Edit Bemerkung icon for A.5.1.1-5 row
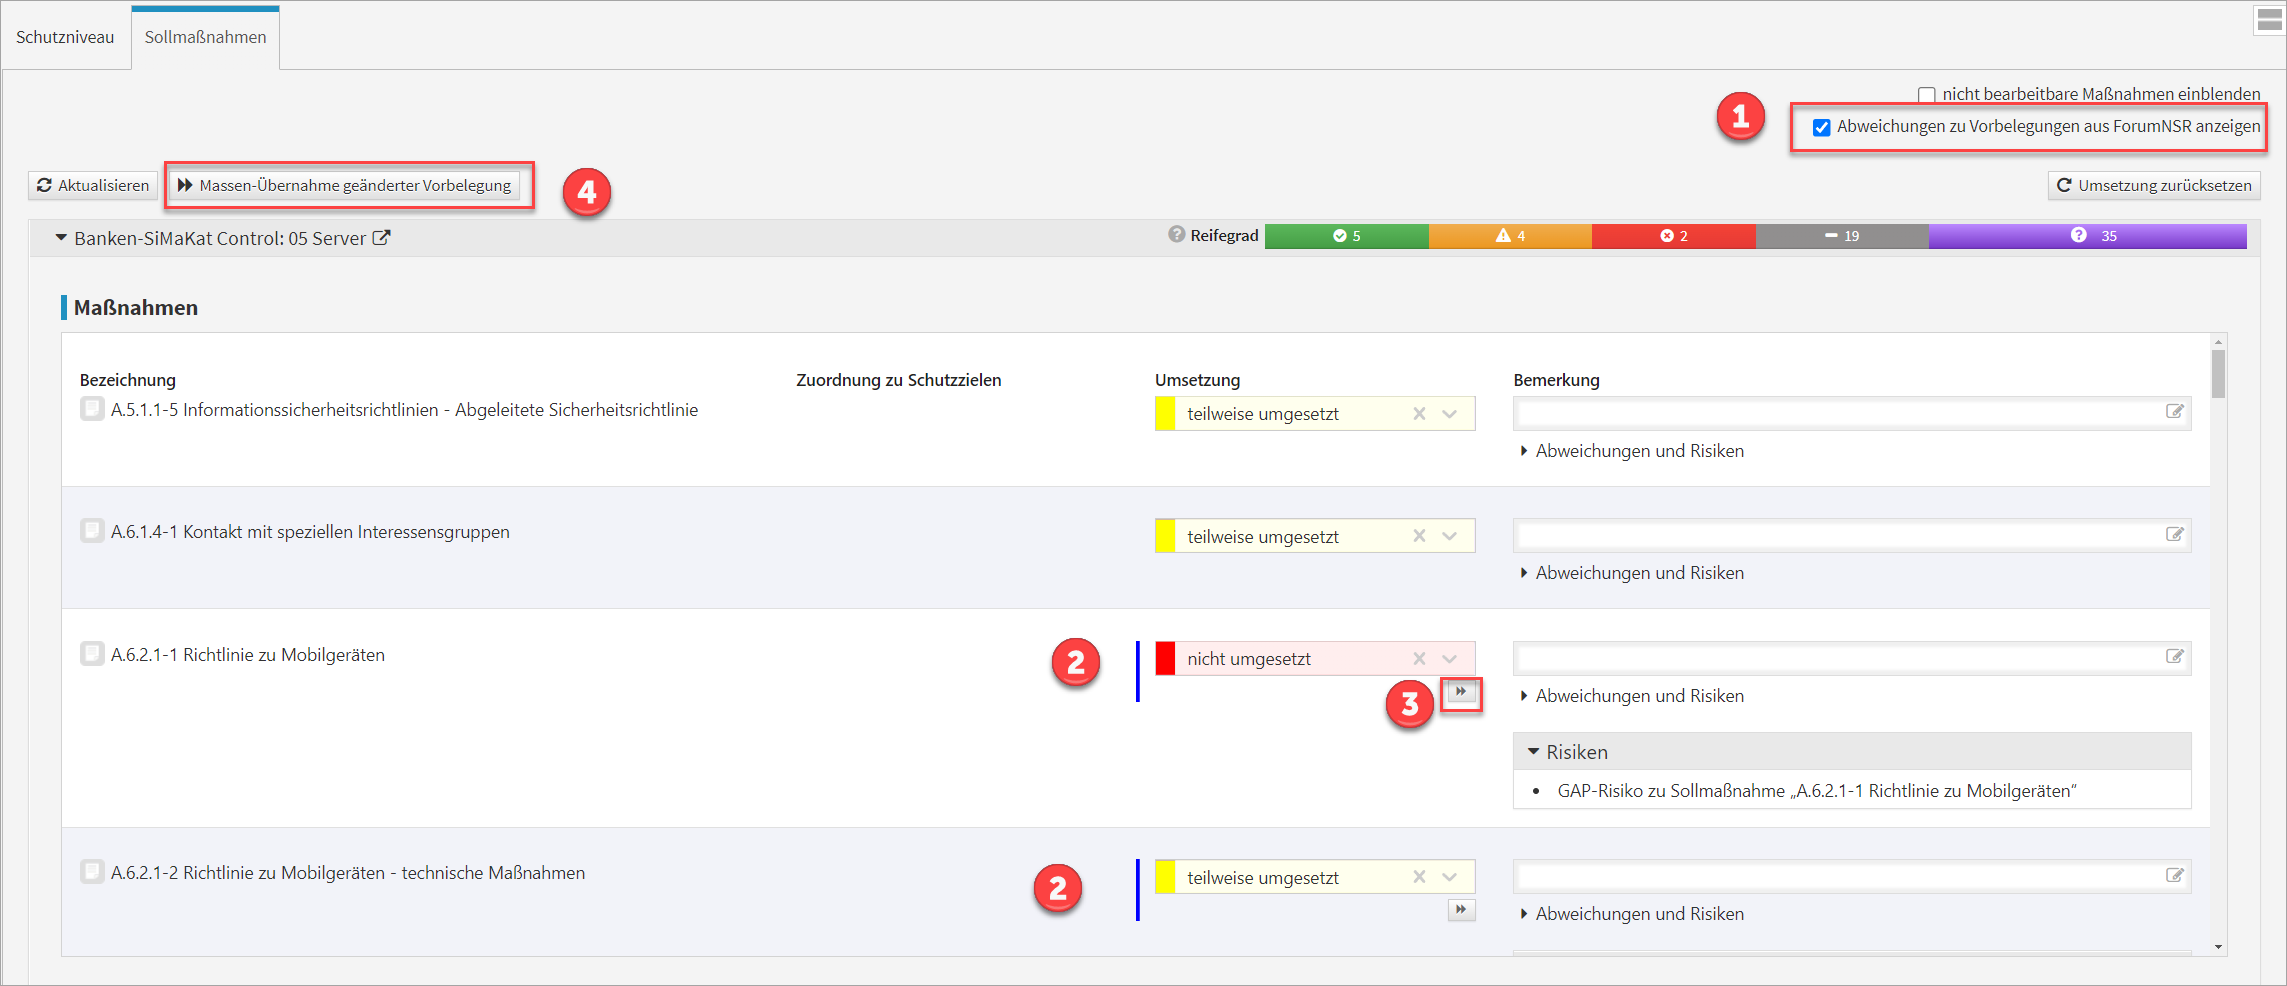2287x986 pixels. click(x=2174, y=412)
